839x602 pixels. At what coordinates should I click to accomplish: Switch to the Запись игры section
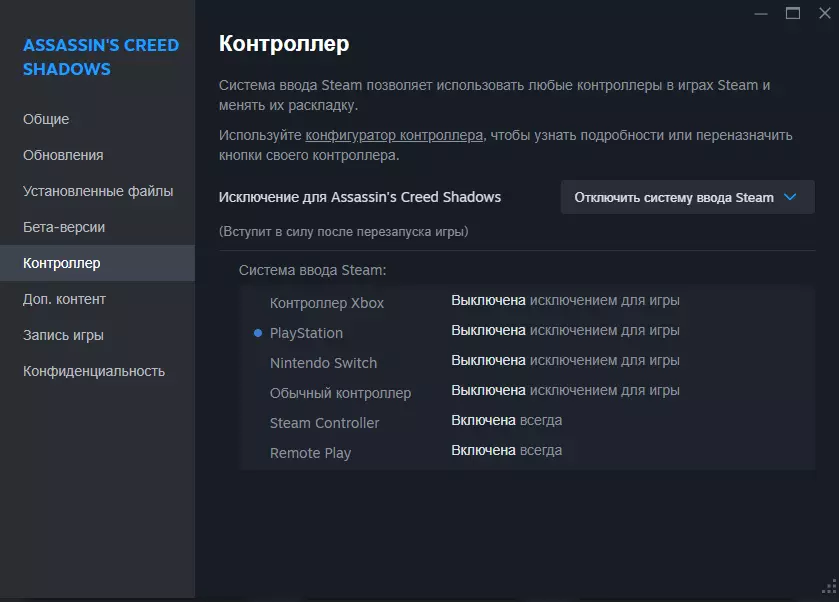63,335
